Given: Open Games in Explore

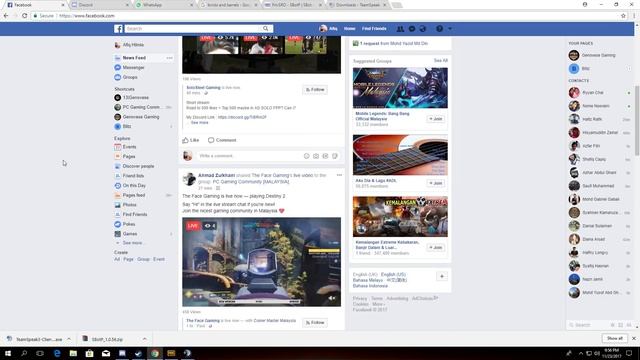Looking at the screenshot, I should 130,234.
